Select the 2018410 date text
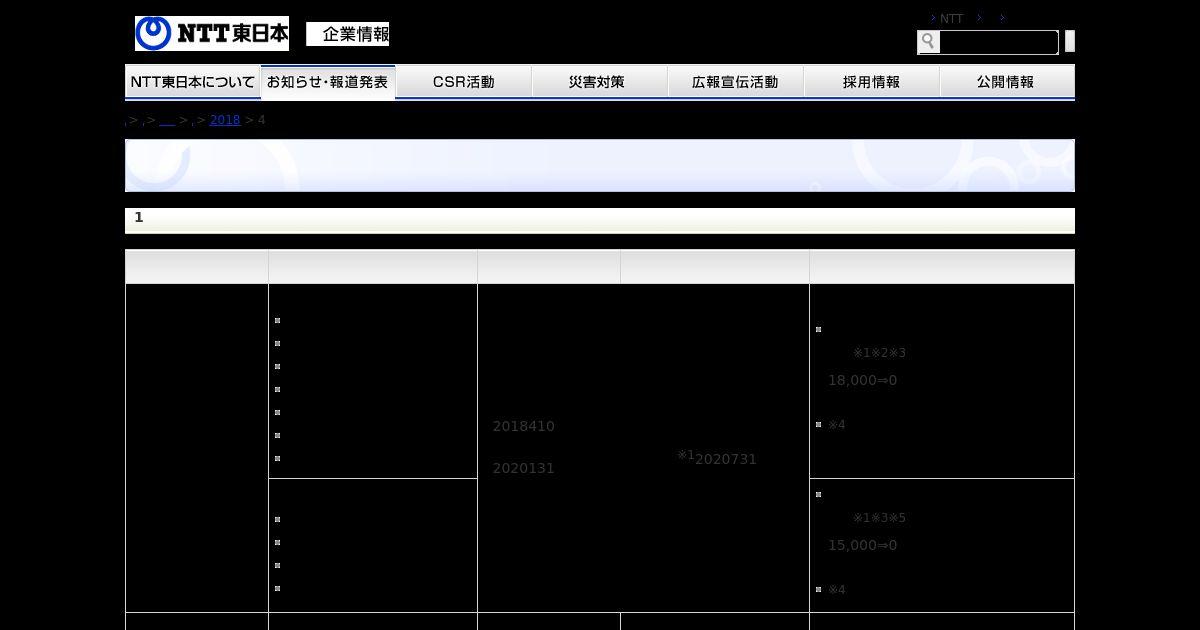 point(523,426)
